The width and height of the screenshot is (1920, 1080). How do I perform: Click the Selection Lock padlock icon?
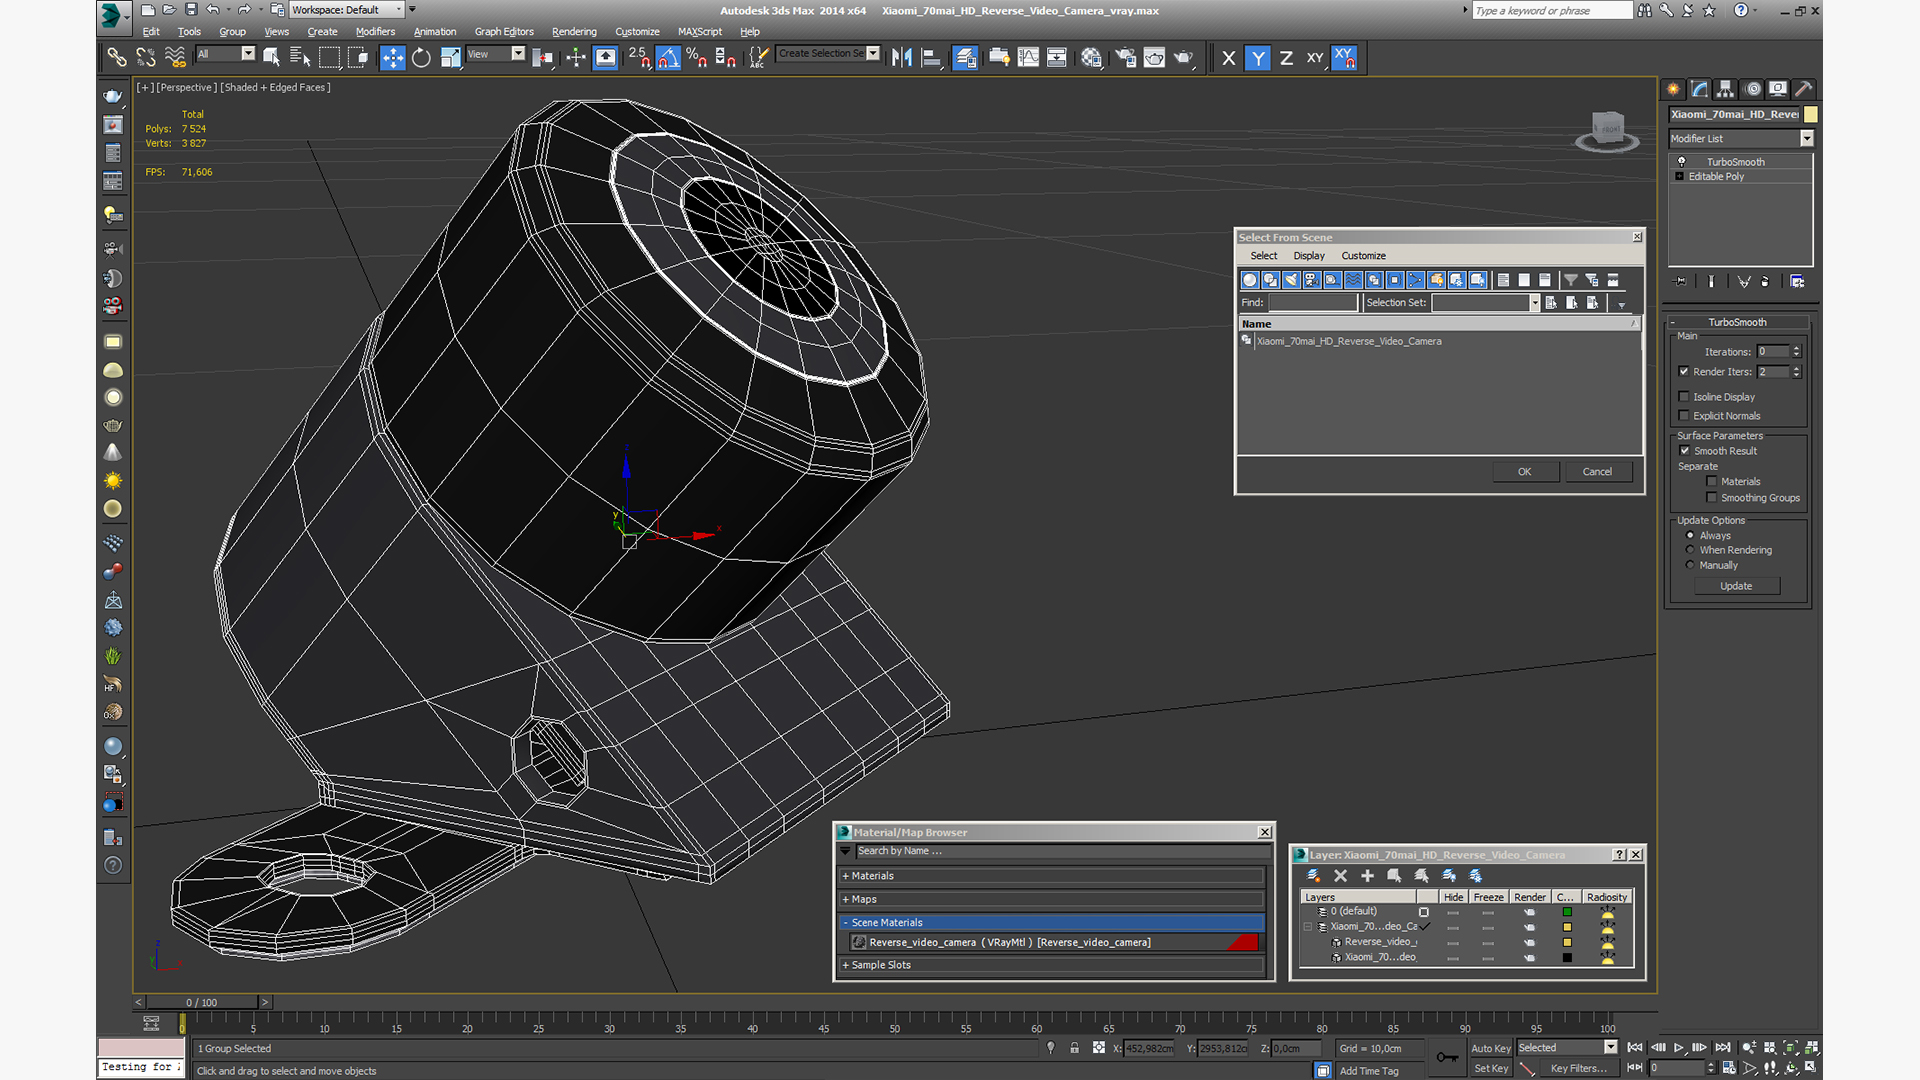tap(1074, 1048)
